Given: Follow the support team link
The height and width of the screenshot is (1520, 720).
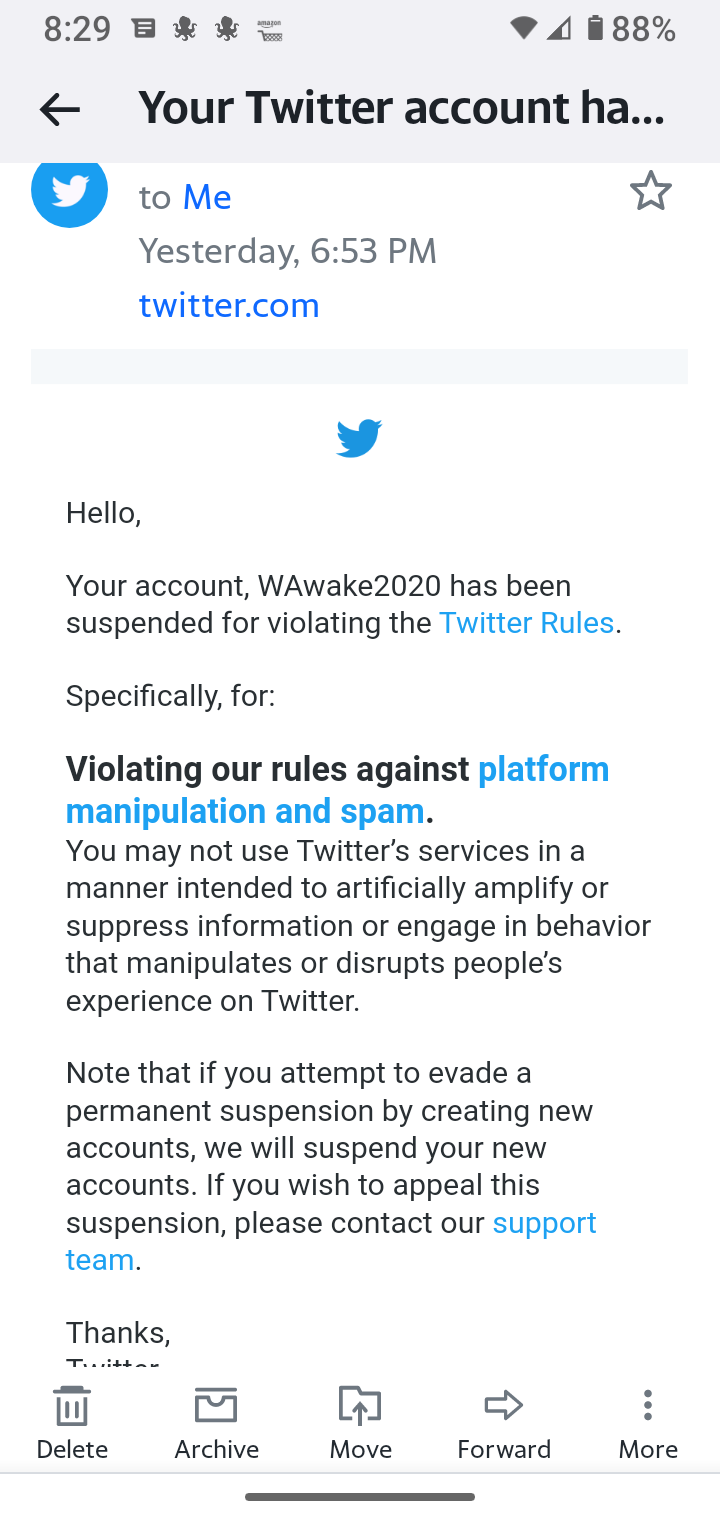Looking at the screenshot, I should 544,1223.
